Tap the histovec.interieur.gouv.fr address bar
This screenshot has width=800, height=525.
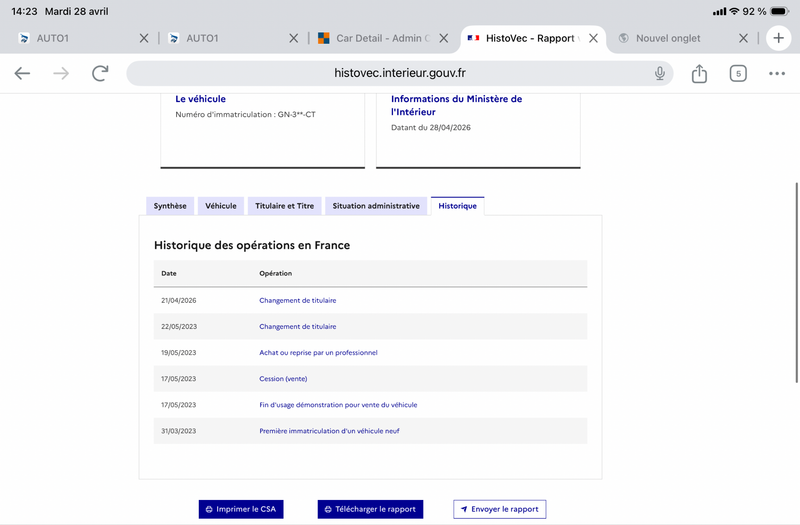400,73
